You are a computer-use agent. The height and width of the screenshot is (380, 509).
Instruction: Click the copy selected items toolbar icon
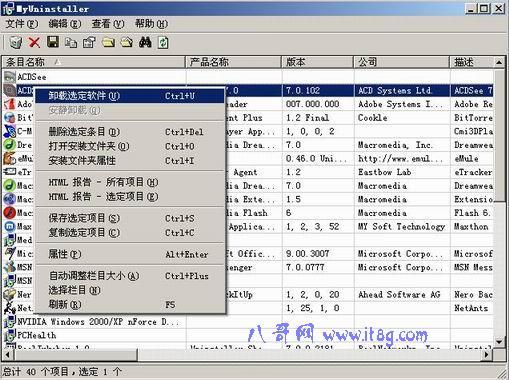(x=71, y=43)
